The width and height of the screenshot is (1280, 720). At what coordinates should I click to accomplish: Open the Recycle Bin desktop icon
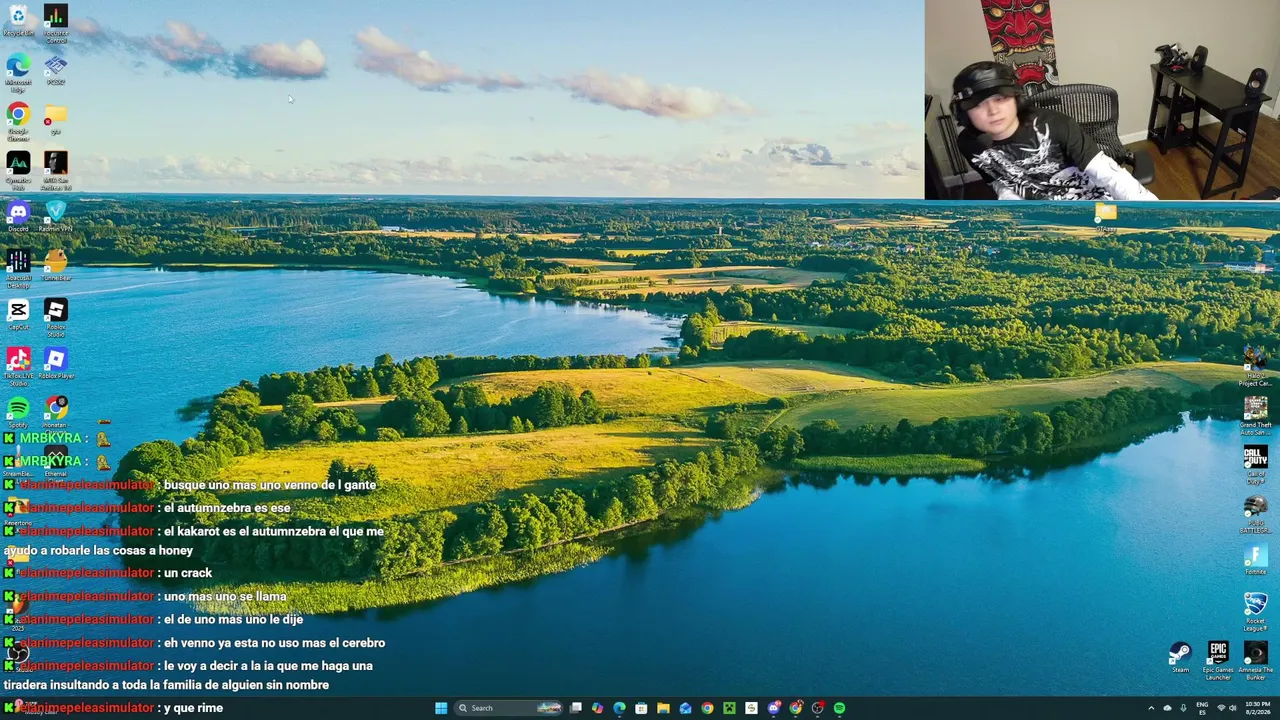18,20
